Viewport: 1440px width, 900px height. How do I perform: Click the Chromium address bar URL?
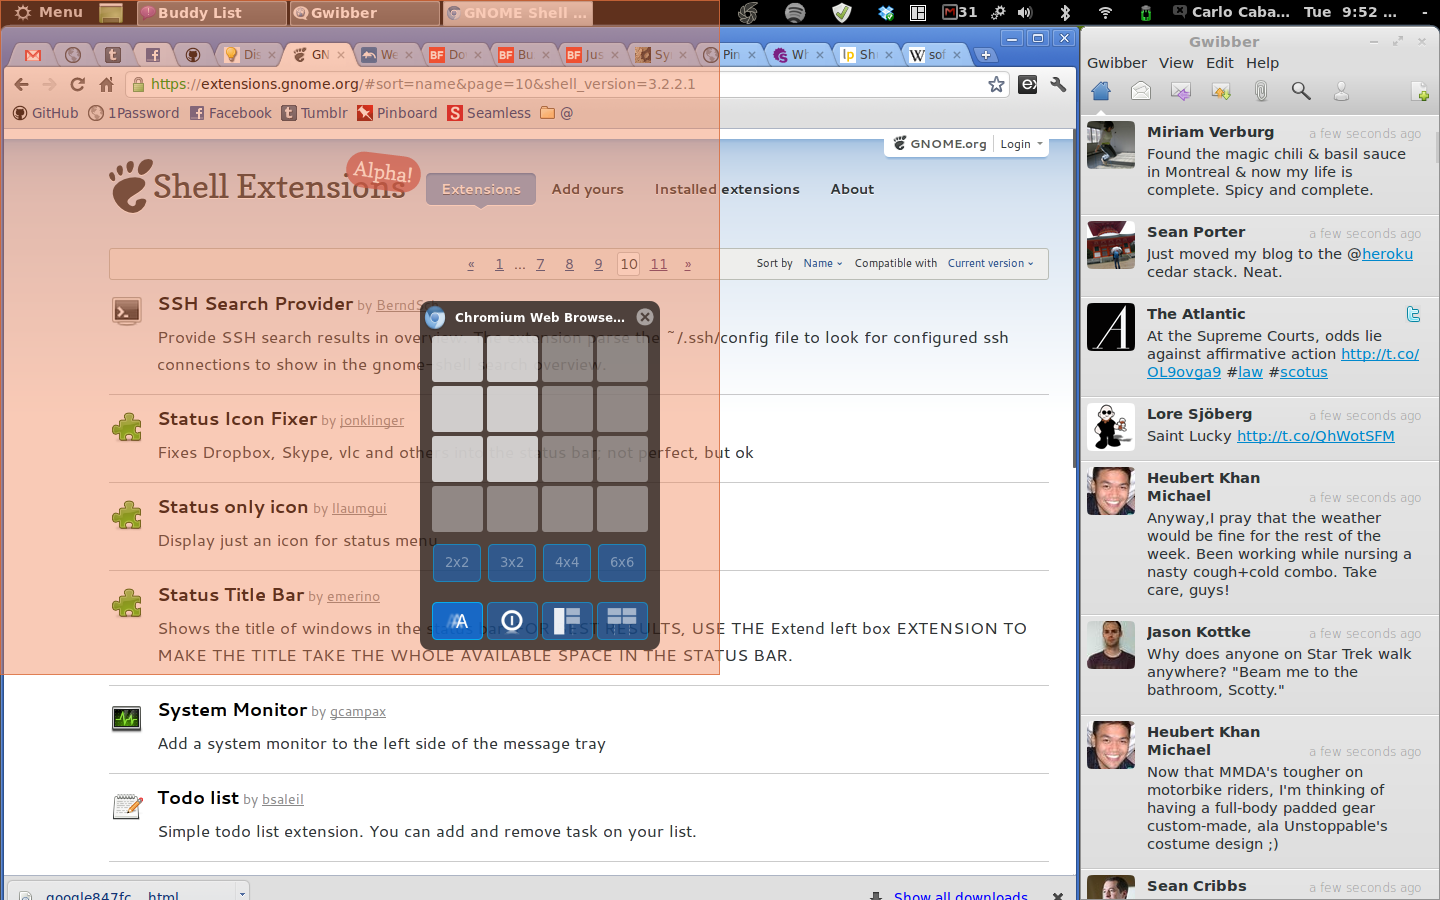tap(423, 84)
